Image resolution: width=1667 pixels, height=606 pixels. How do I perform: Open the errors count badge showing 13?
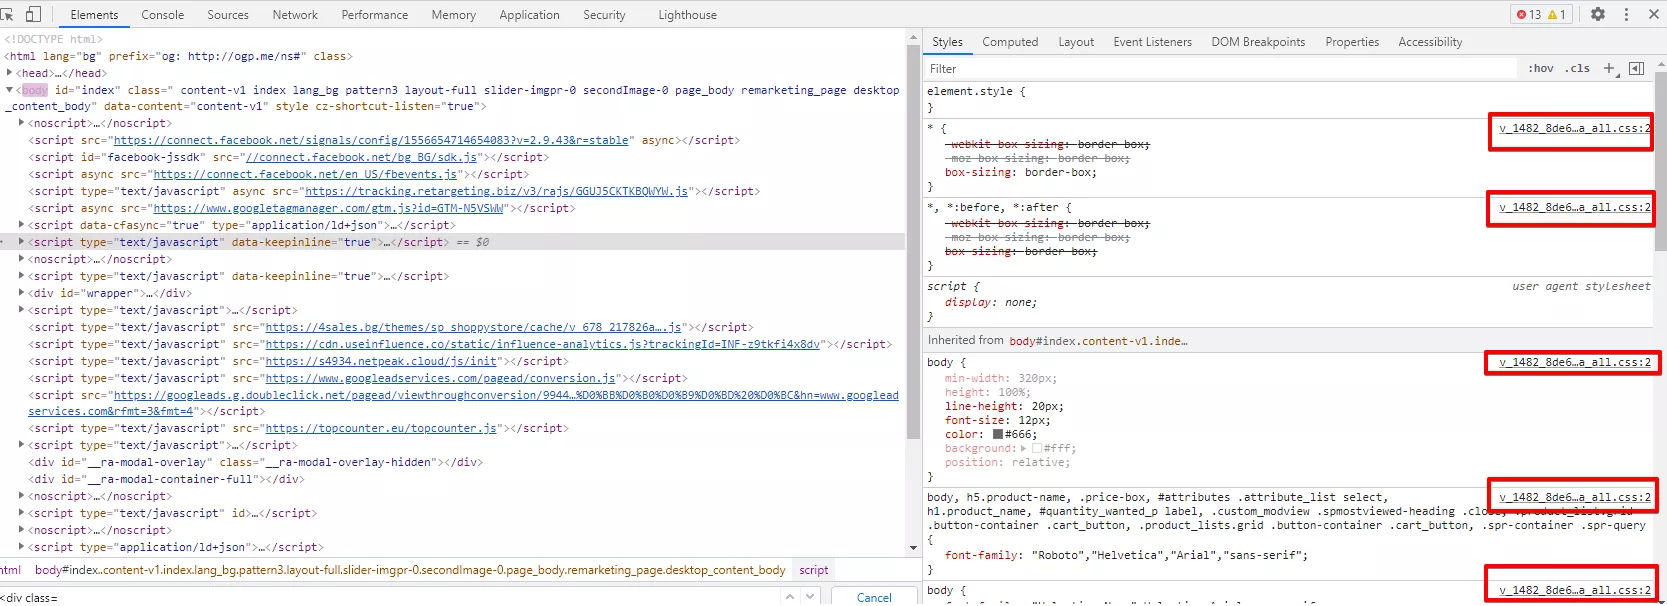[1529, 15]
